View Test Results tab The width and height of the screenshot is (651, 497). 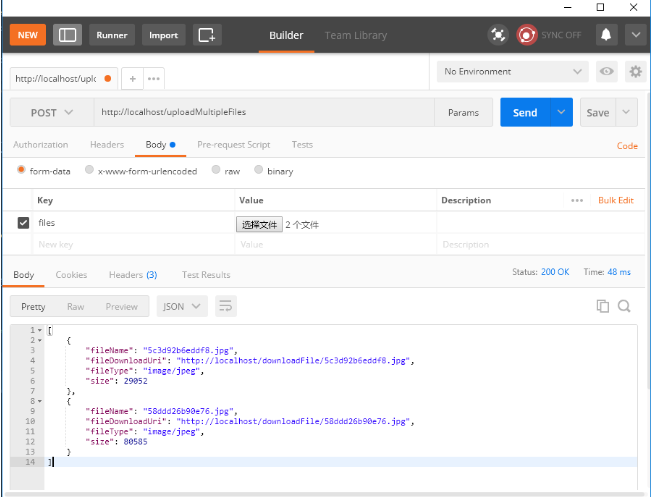[206, 275]
